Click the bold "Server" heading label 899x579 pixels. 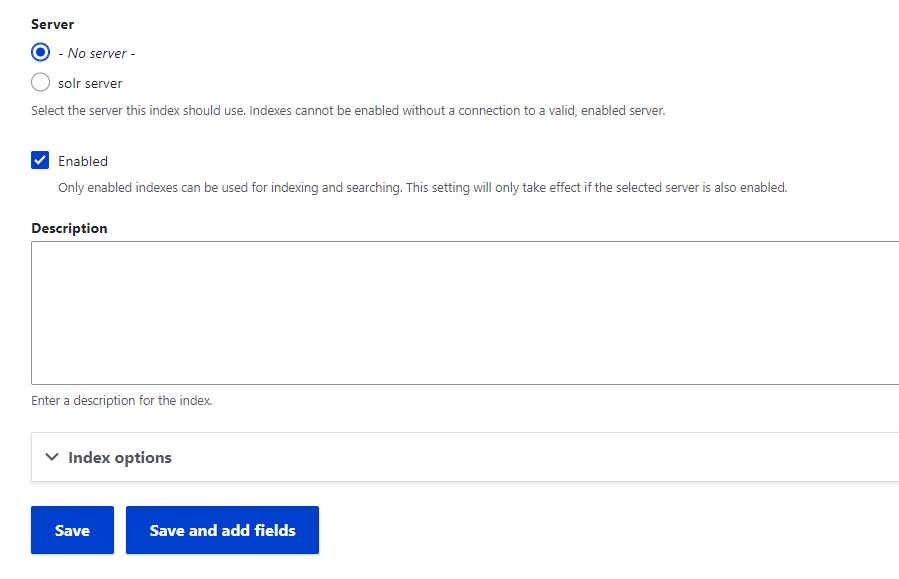pos(53,23)
